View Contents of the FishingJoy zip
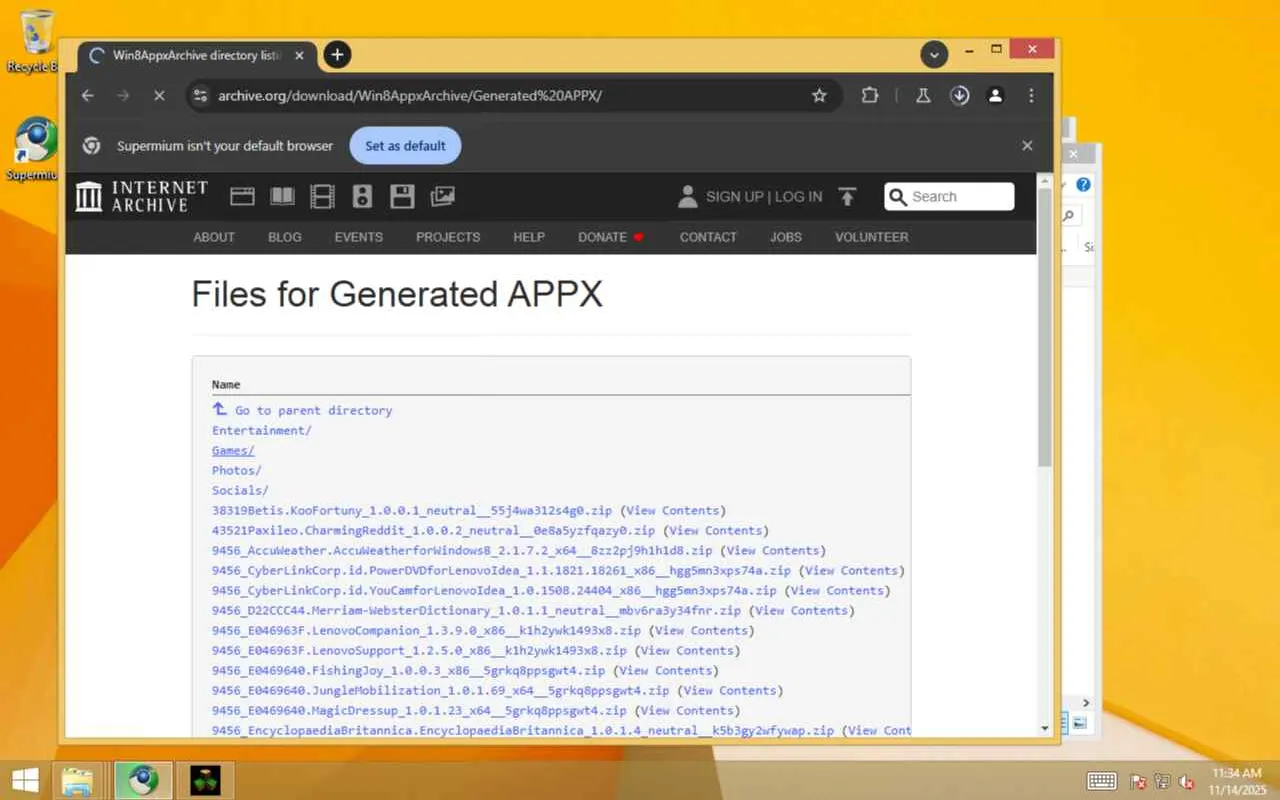This screenshot has height=800, width=1280. click(x=666, y=670)
